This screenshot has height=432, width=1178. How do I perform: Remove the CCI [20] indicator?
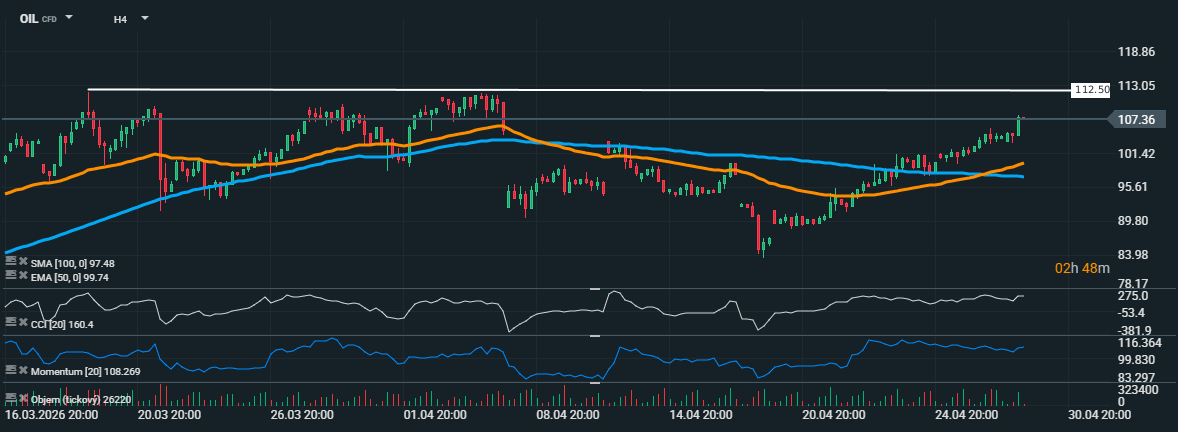[22, 322]
